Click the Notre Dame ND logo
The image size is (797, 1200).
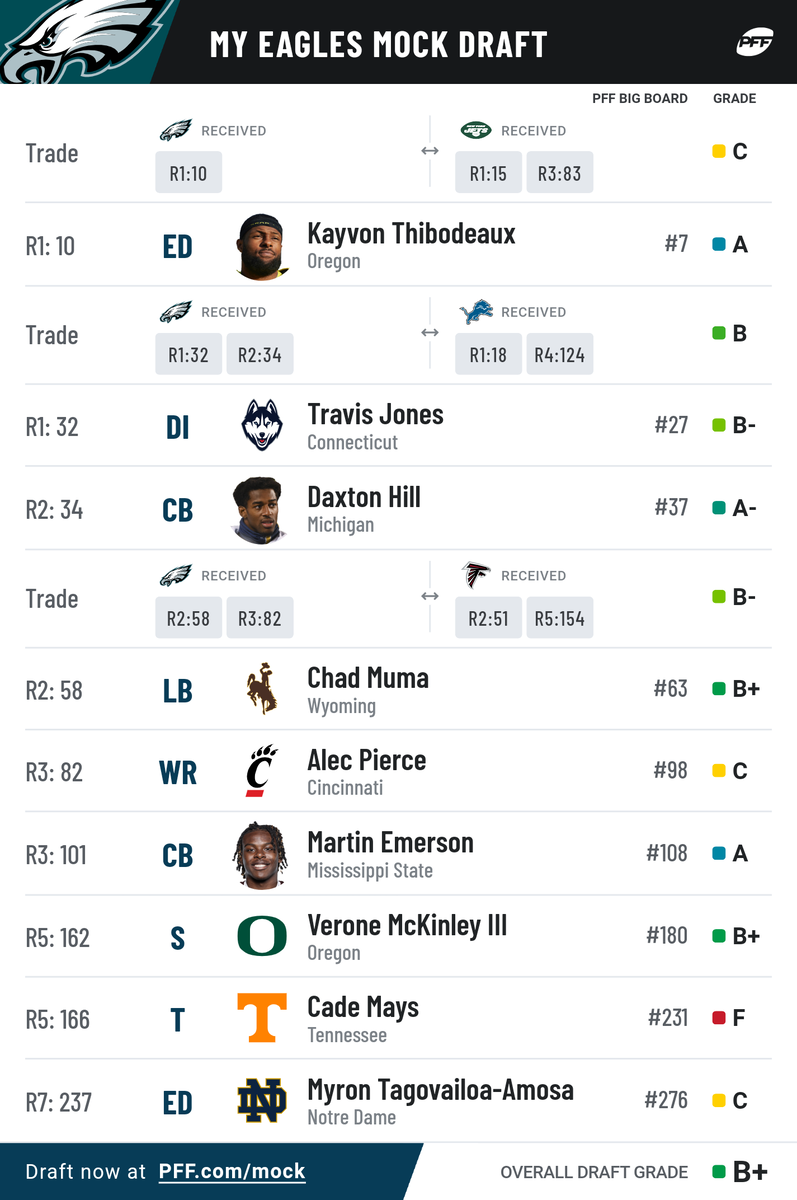click(x=262, y=1101)
